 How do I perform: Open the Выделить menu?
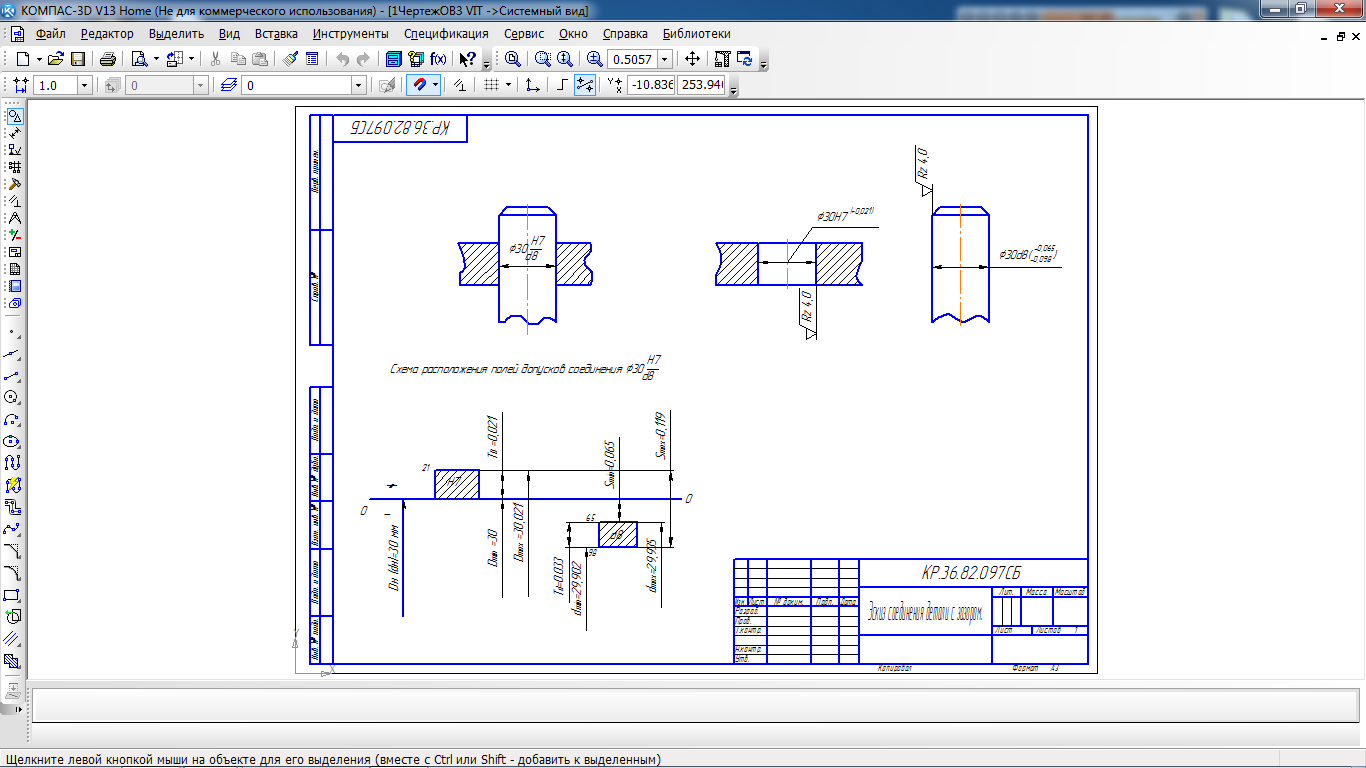point(177,34)
